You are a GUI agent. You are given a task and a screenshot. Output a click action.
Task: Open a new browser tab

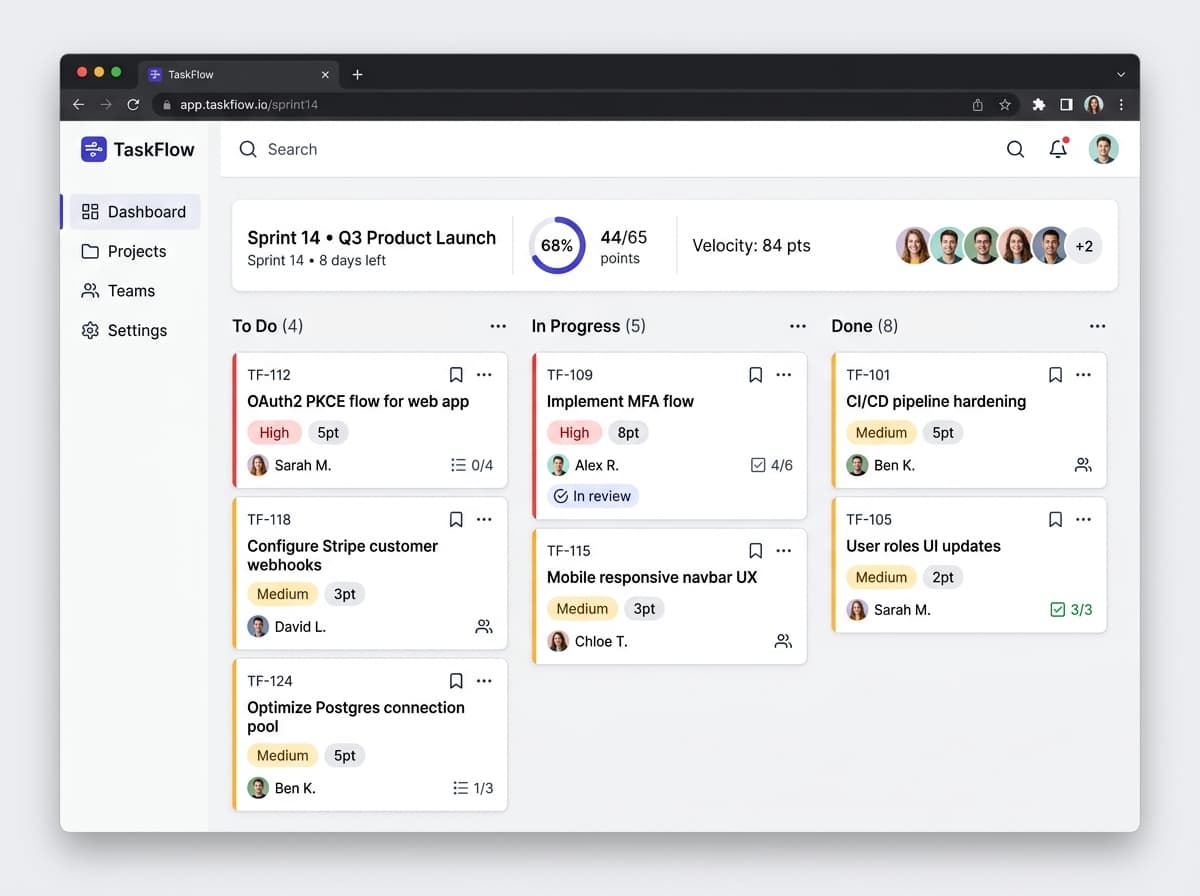[357, 74]
